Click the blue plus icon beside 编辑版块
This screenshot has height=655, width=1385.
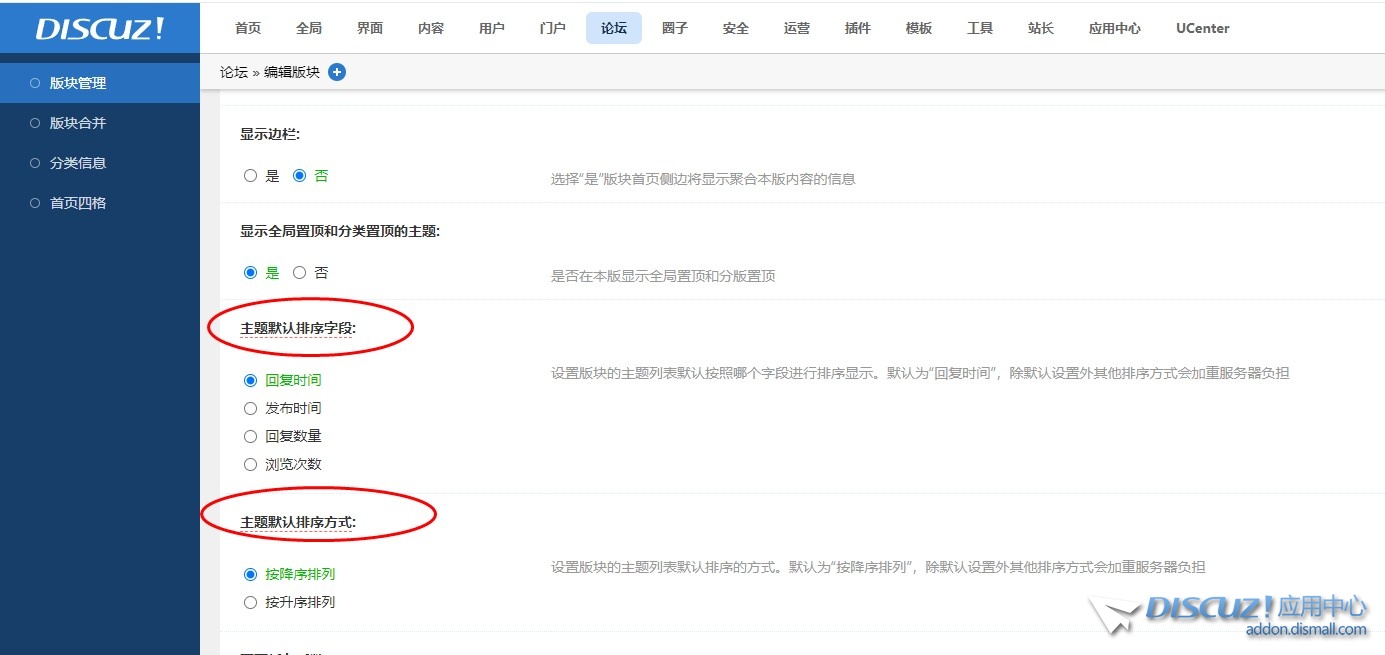pos(337,72)
